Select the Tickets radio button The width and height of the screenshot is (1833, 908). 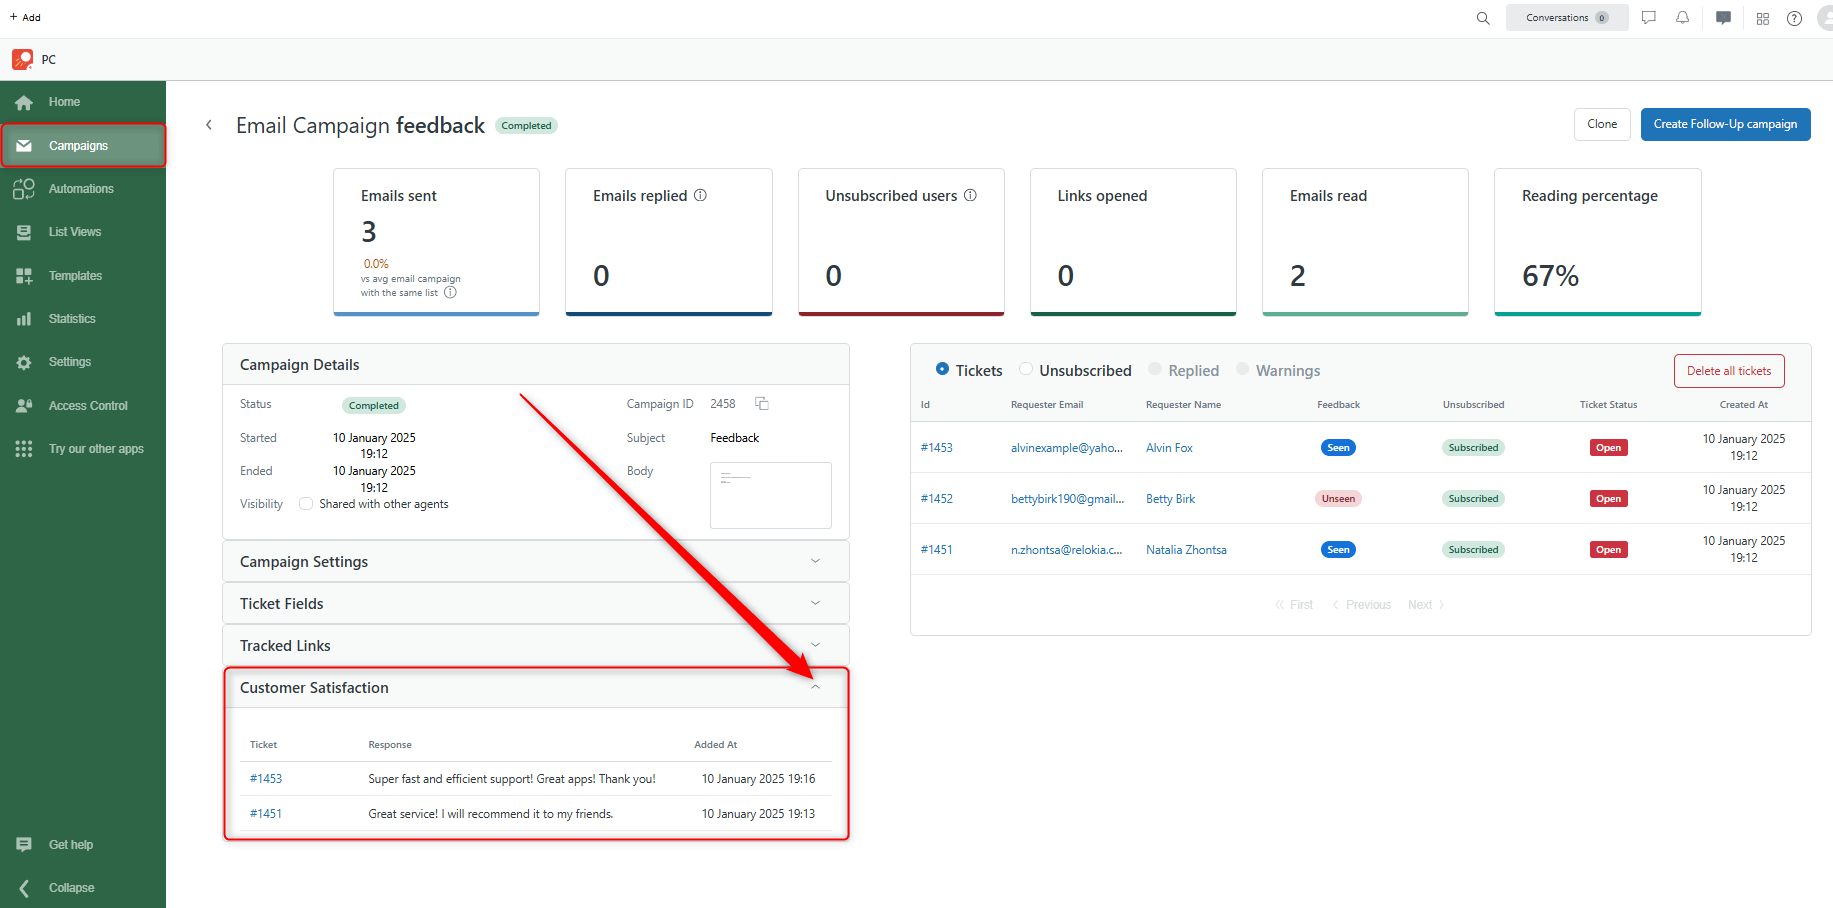point(942,369)
